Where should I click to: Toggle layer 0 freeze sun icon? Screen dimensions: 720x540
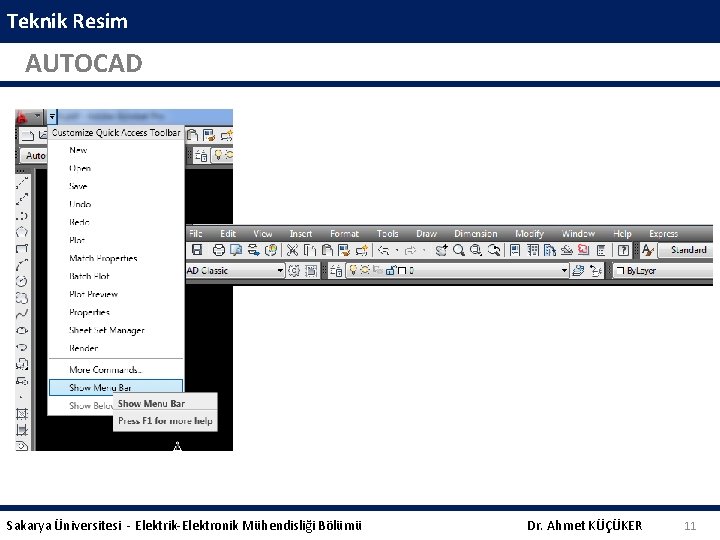(365, 270)
